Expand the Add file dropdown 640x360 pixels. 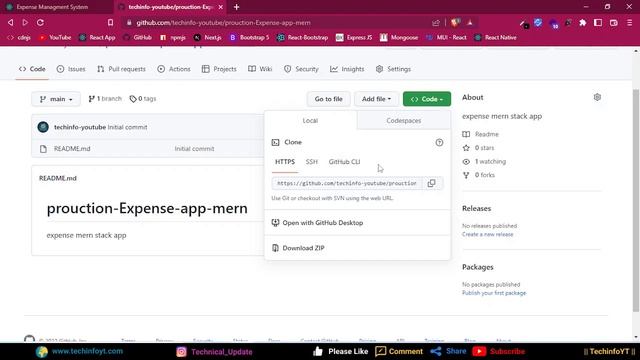pos(376,99)
